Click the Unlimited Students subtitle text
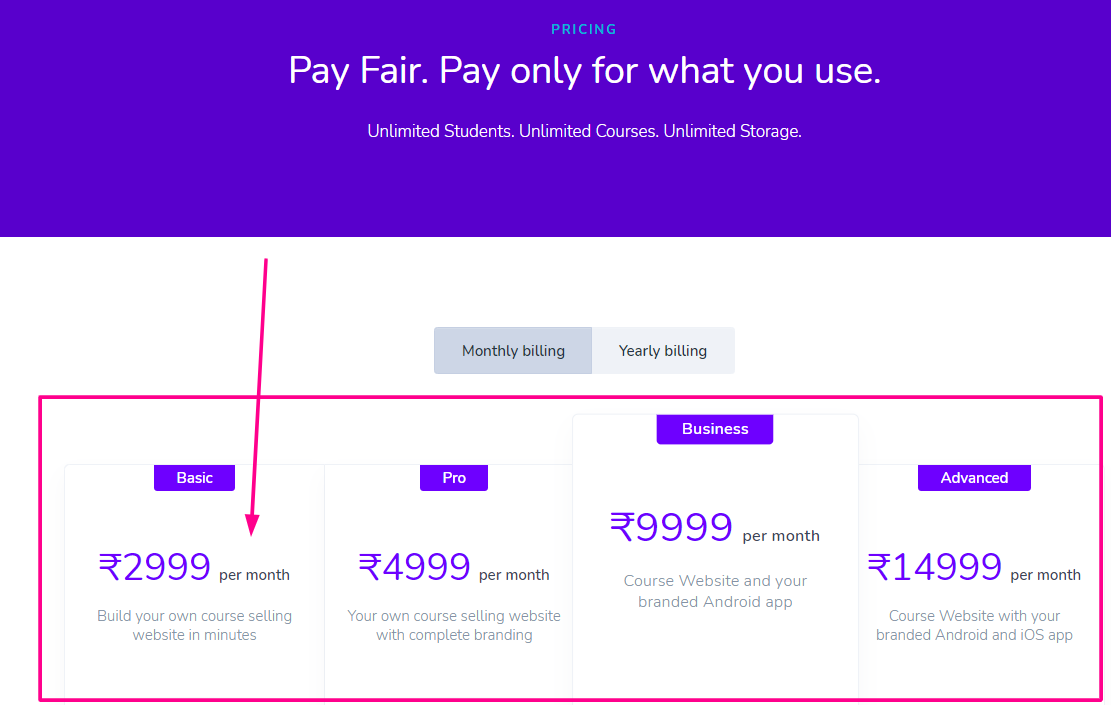The image size is (1111, 705). click(584, 131)
